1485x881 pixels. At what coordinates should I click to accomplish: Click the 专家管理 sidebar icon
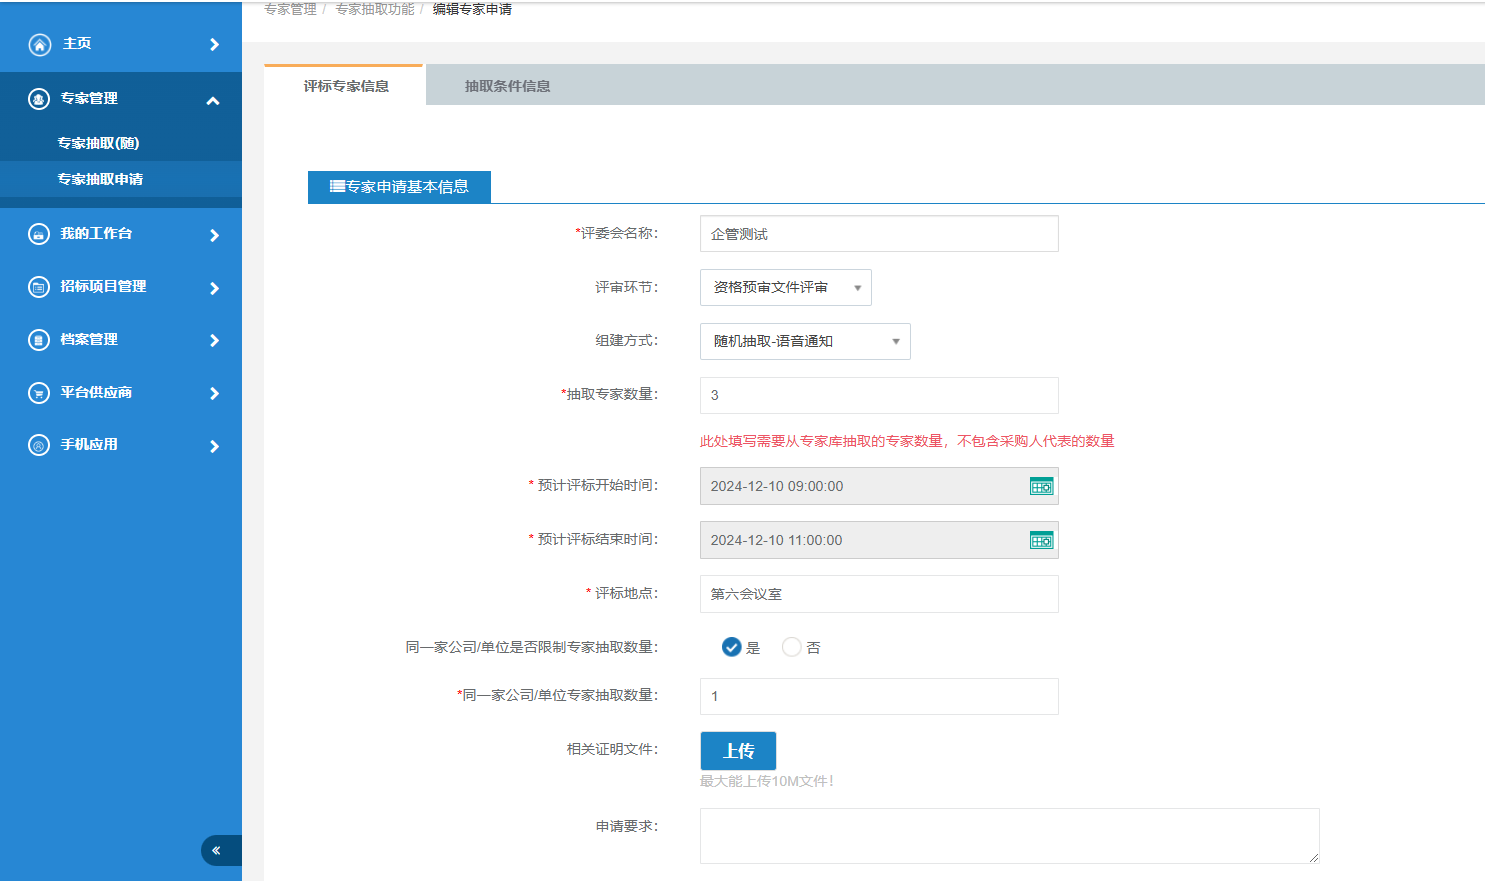click(x=39, y=99)
